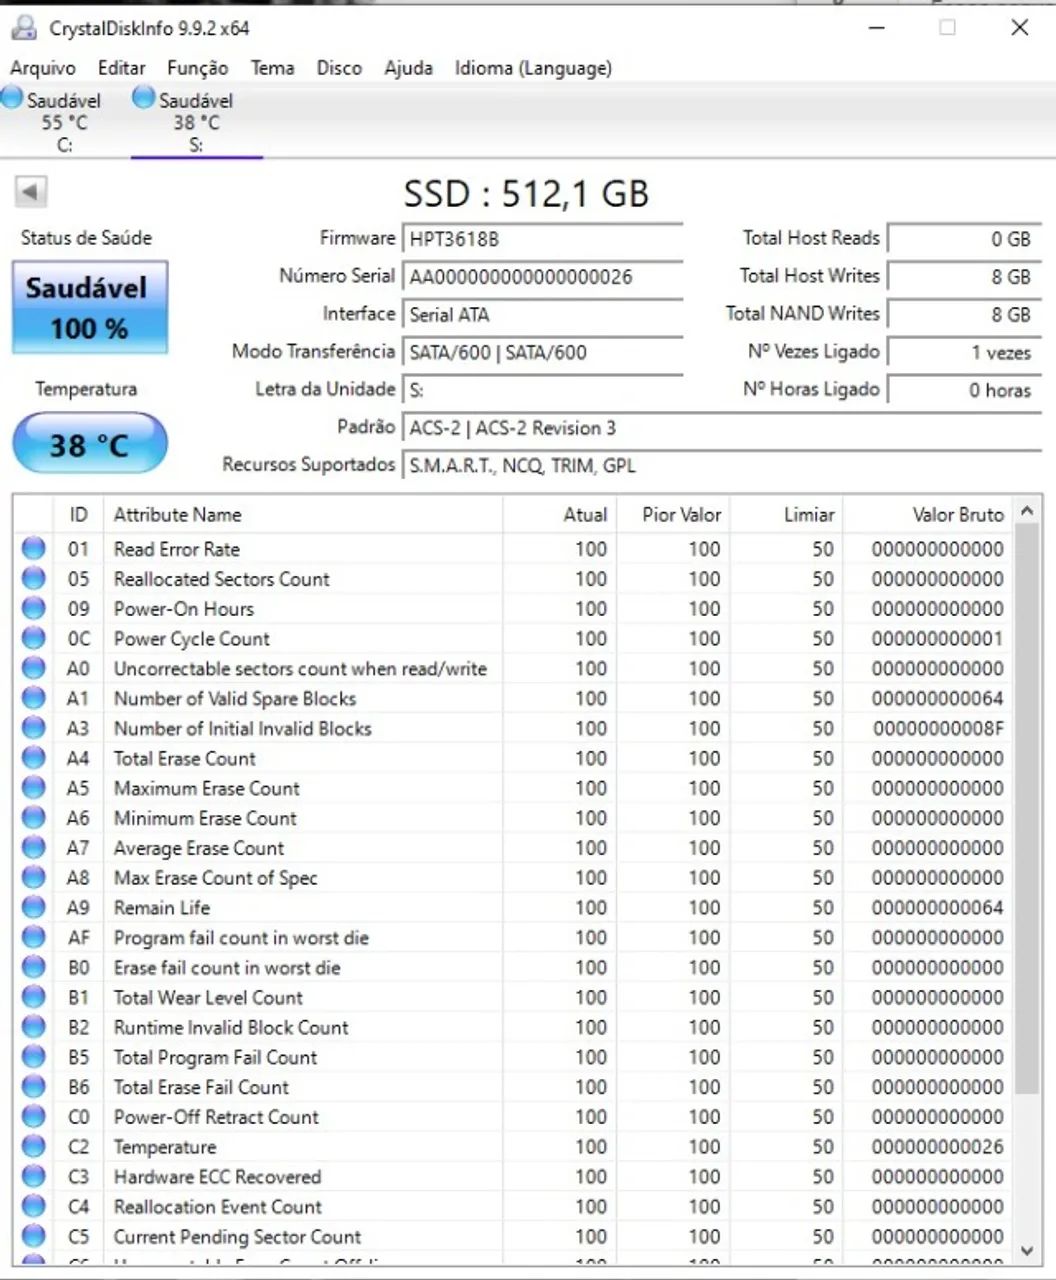Image resolution: width=1056 pixels, height=1280 pixels.
Task: Click the Nº Vezes Ligado value field
Action: click(x=963, y=352)
